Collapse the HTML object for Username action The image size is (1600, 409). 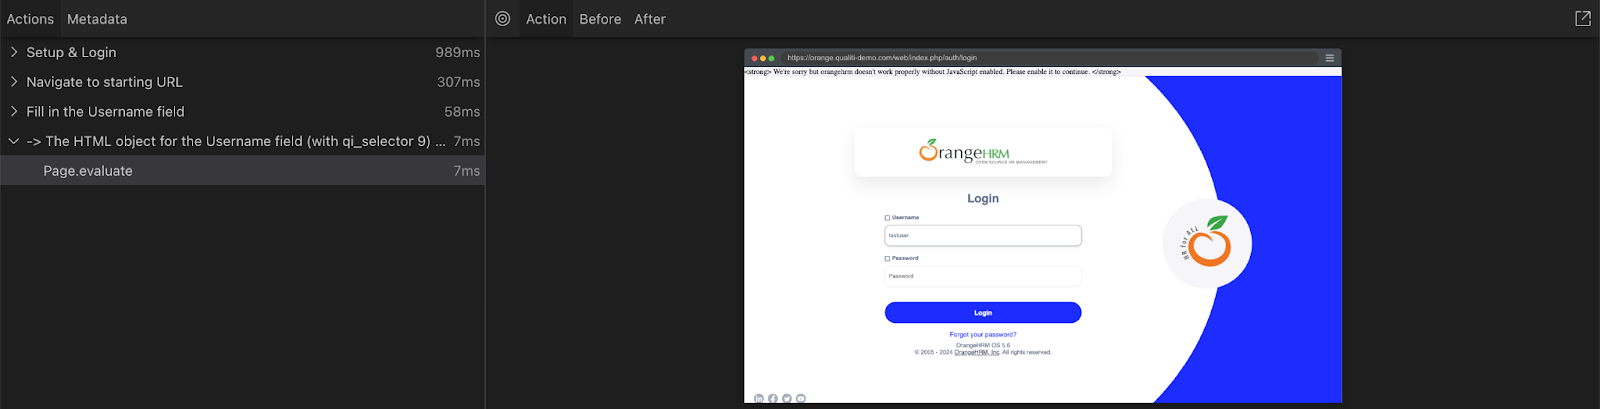14,141
